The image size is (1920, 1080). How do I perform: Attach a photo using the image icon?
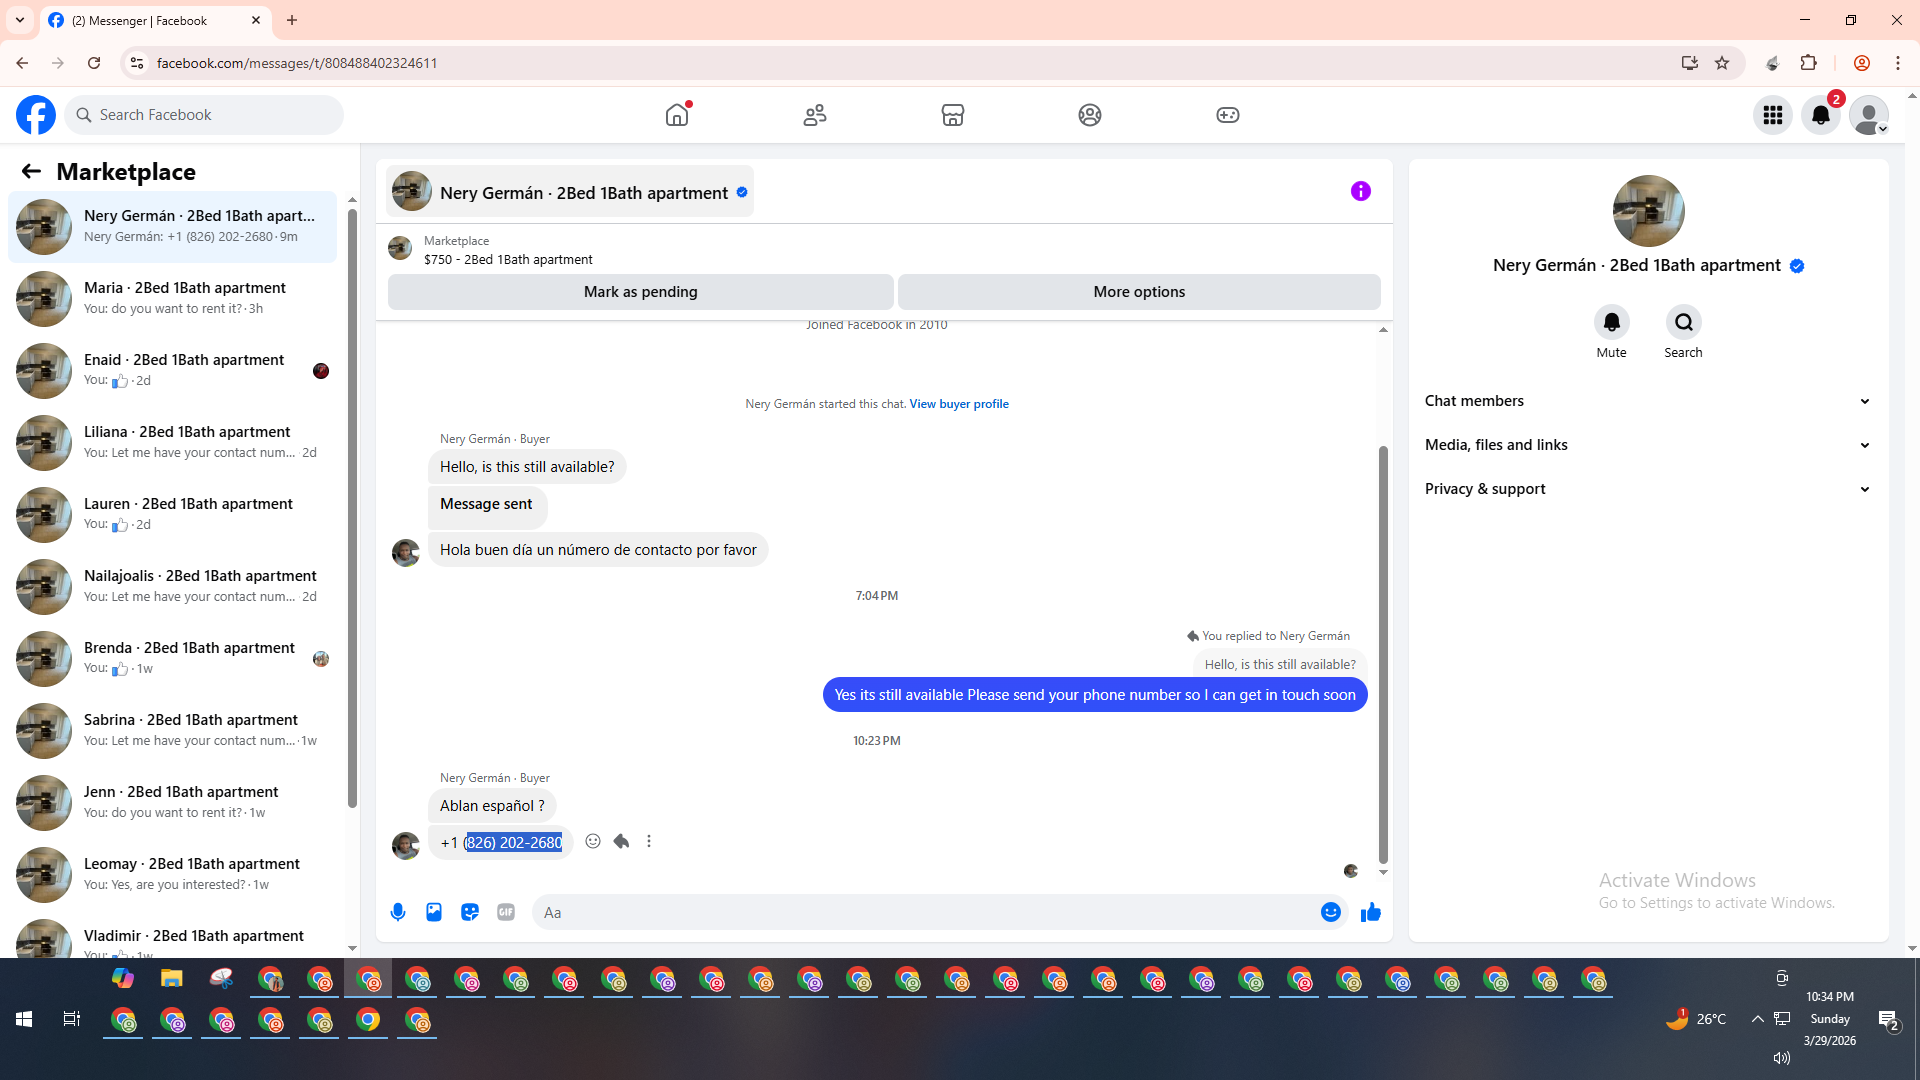coord(434,912)
